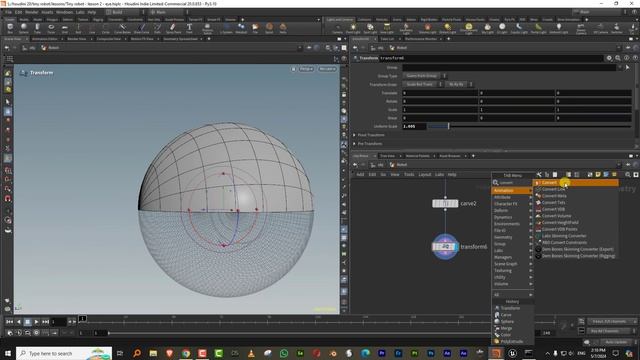This screenshot has height=360, width=640.
Task: Expand the Pre-Transform section
Action: pyautogui.click(x=354, y=144)
